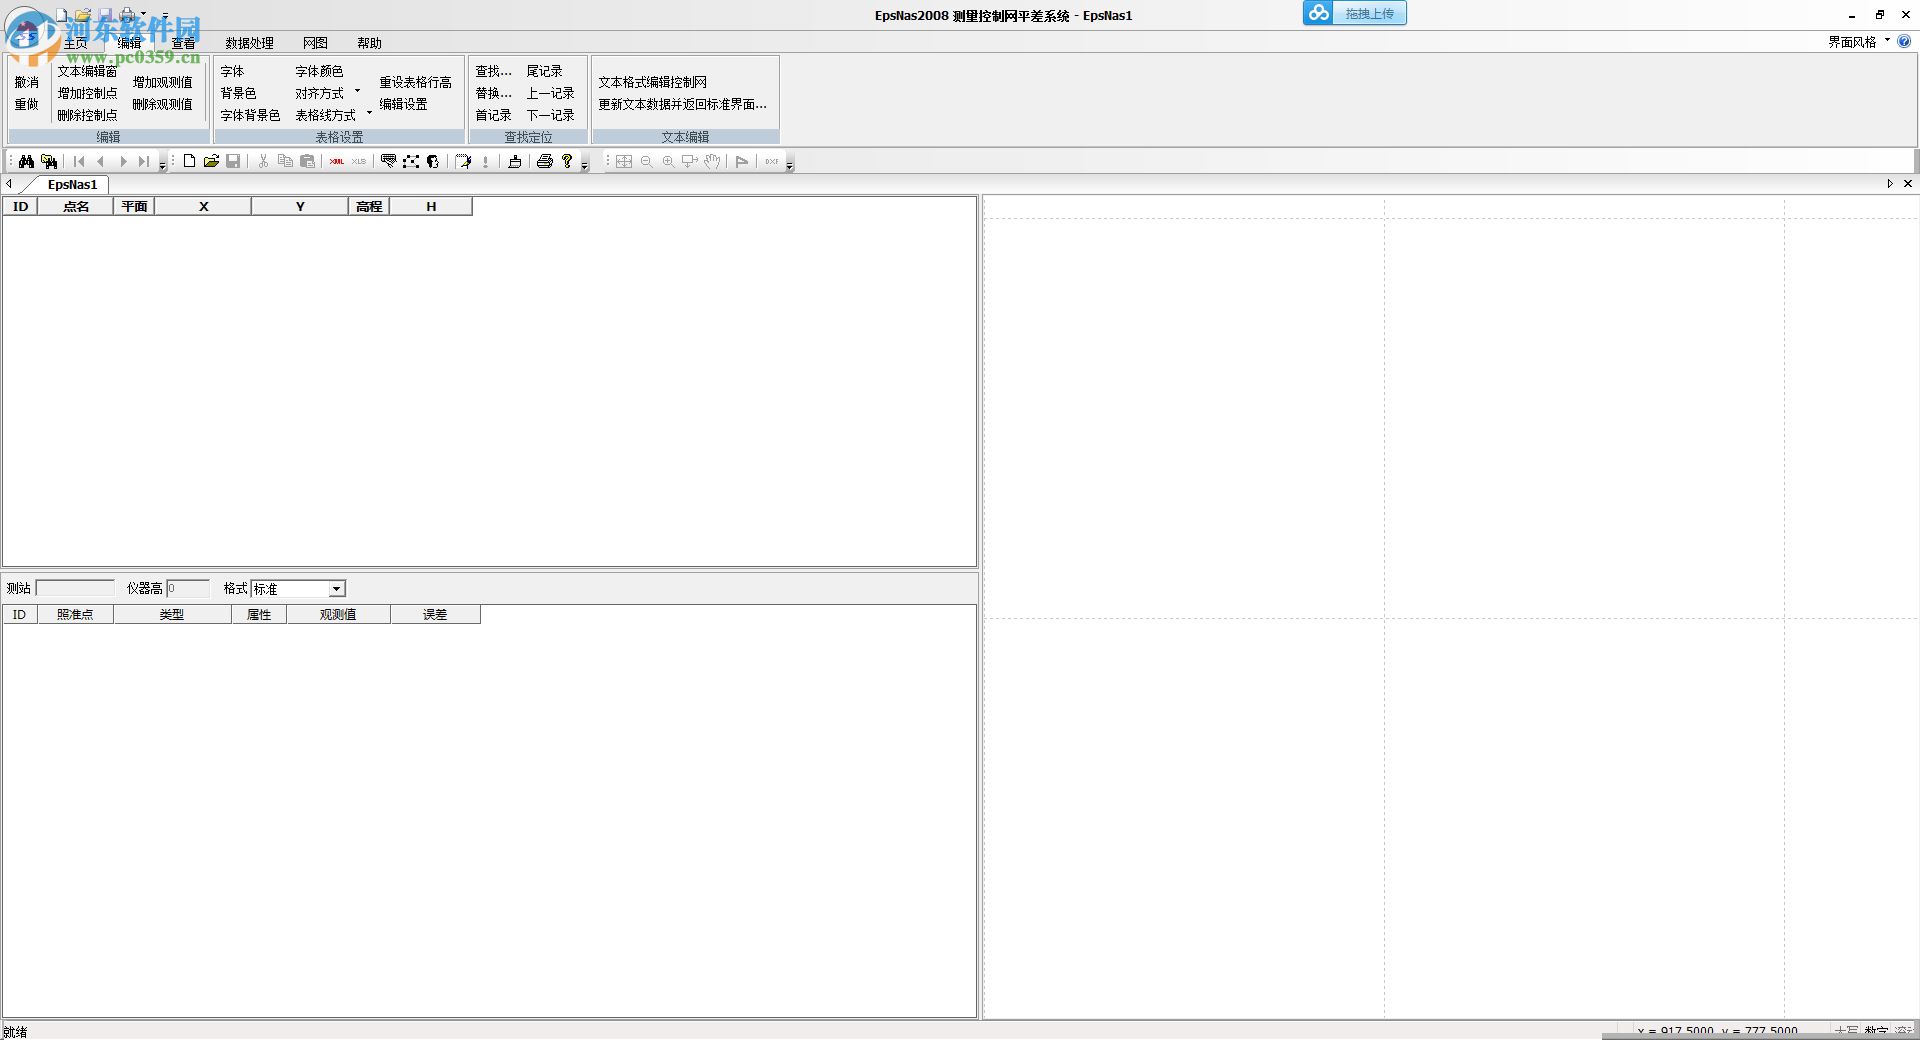Open navigation toolbar options overflow arrow

163,163
